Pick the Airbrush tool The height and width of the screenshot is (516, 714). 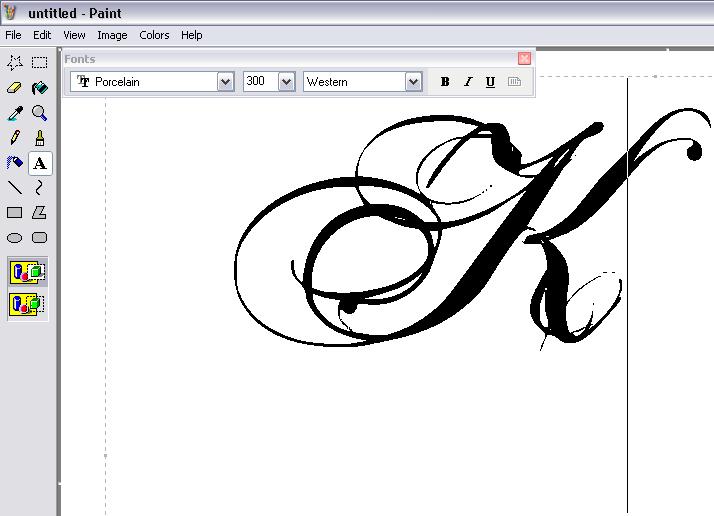(15, 163)
